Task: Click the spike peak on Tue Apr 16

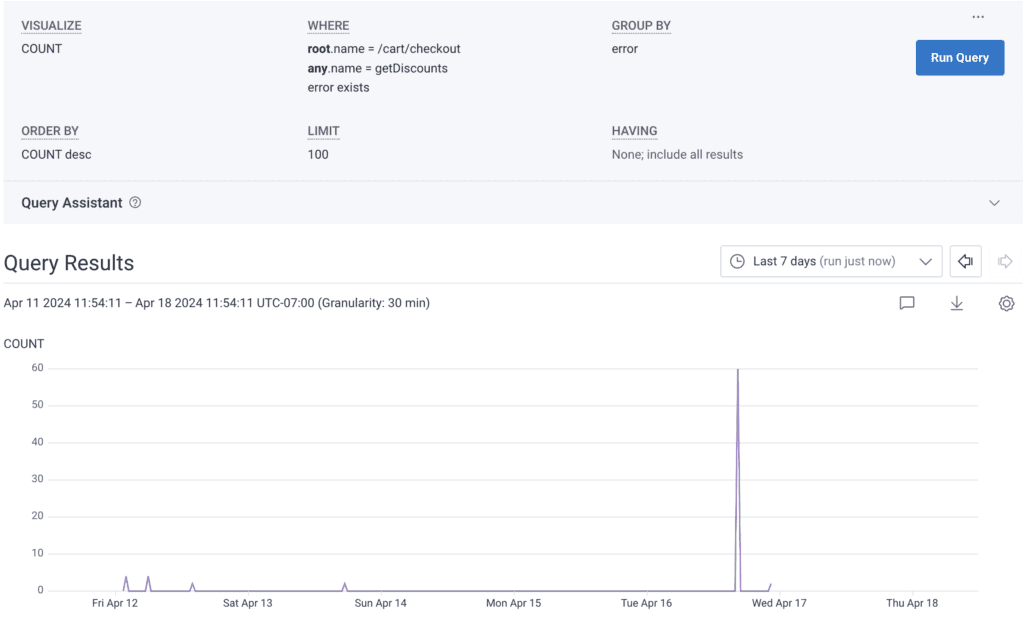Action: tap(738, 371)
